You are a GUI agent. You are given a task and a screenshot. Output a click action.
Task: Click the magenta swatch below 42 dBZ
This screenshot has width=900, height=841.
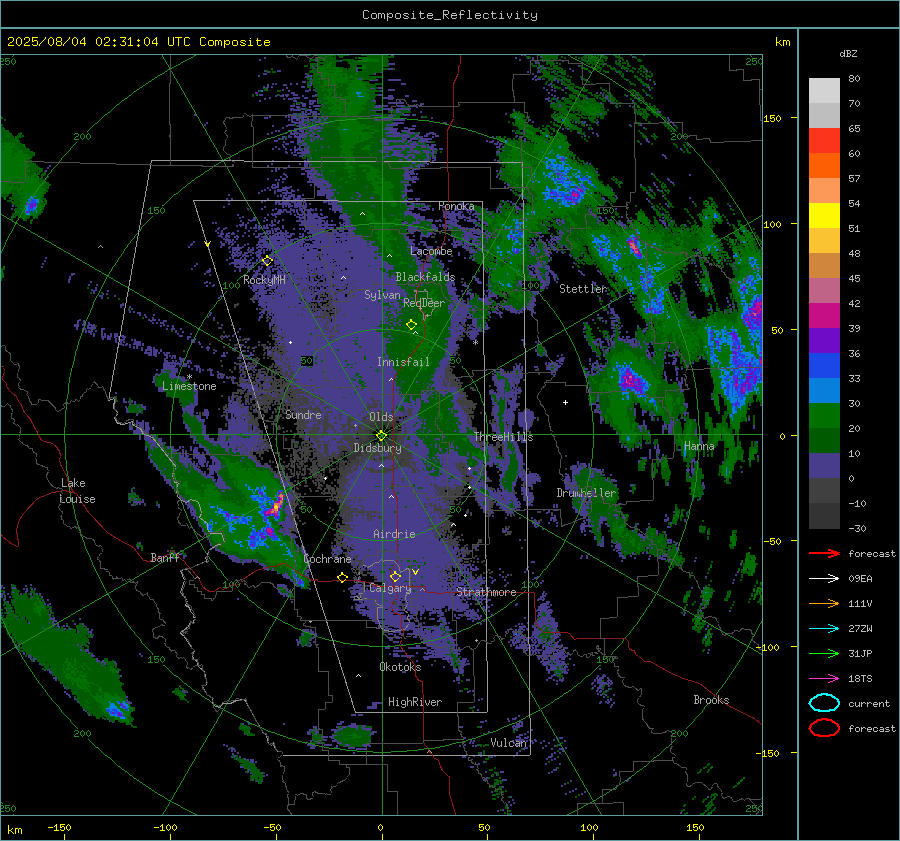824,316
